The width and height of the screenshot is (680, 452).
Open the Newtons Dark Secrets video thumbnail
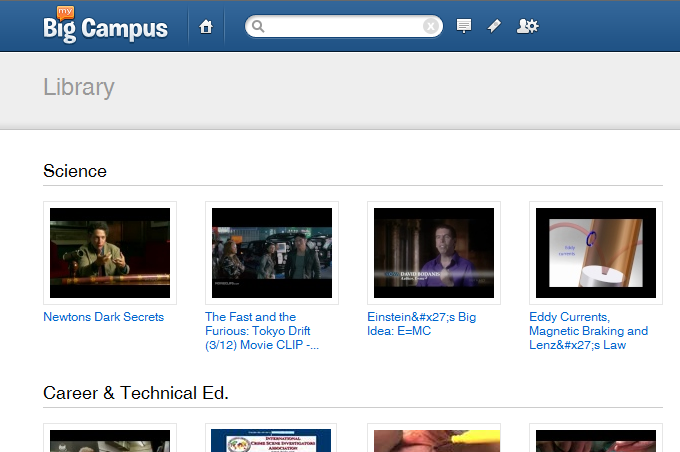pos(110,252)
